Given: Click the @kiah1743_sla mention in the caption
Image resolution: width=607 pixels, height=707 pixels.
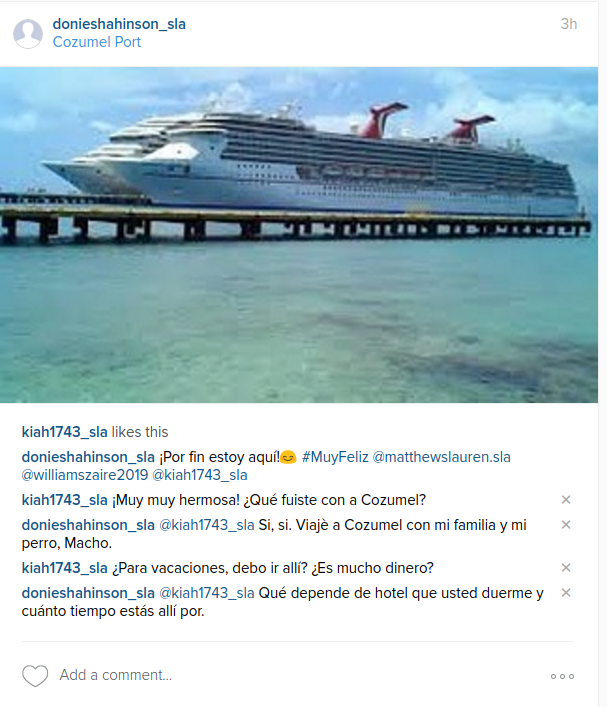Looking at the screenshot, I should [200, 475].
